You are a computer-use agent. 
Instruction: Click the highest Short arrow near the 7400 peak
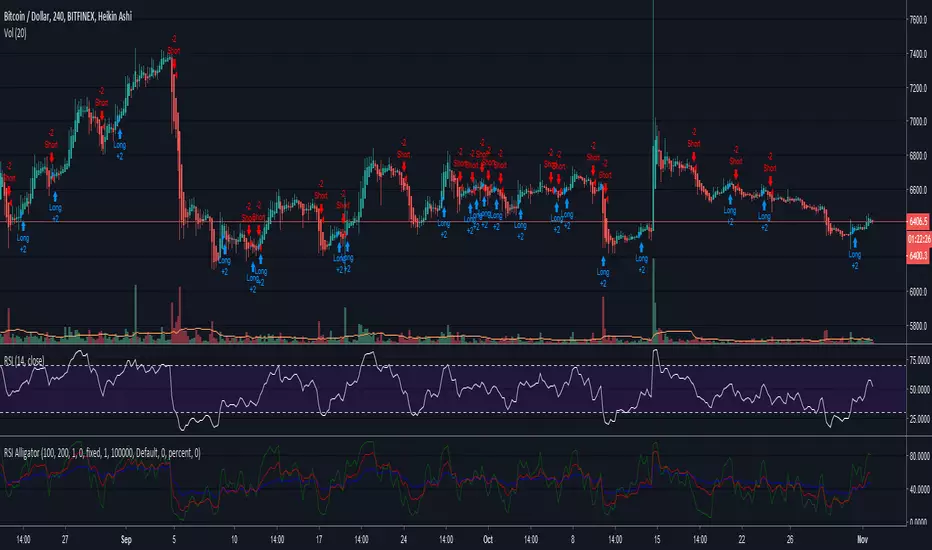(x=174, y=63)
